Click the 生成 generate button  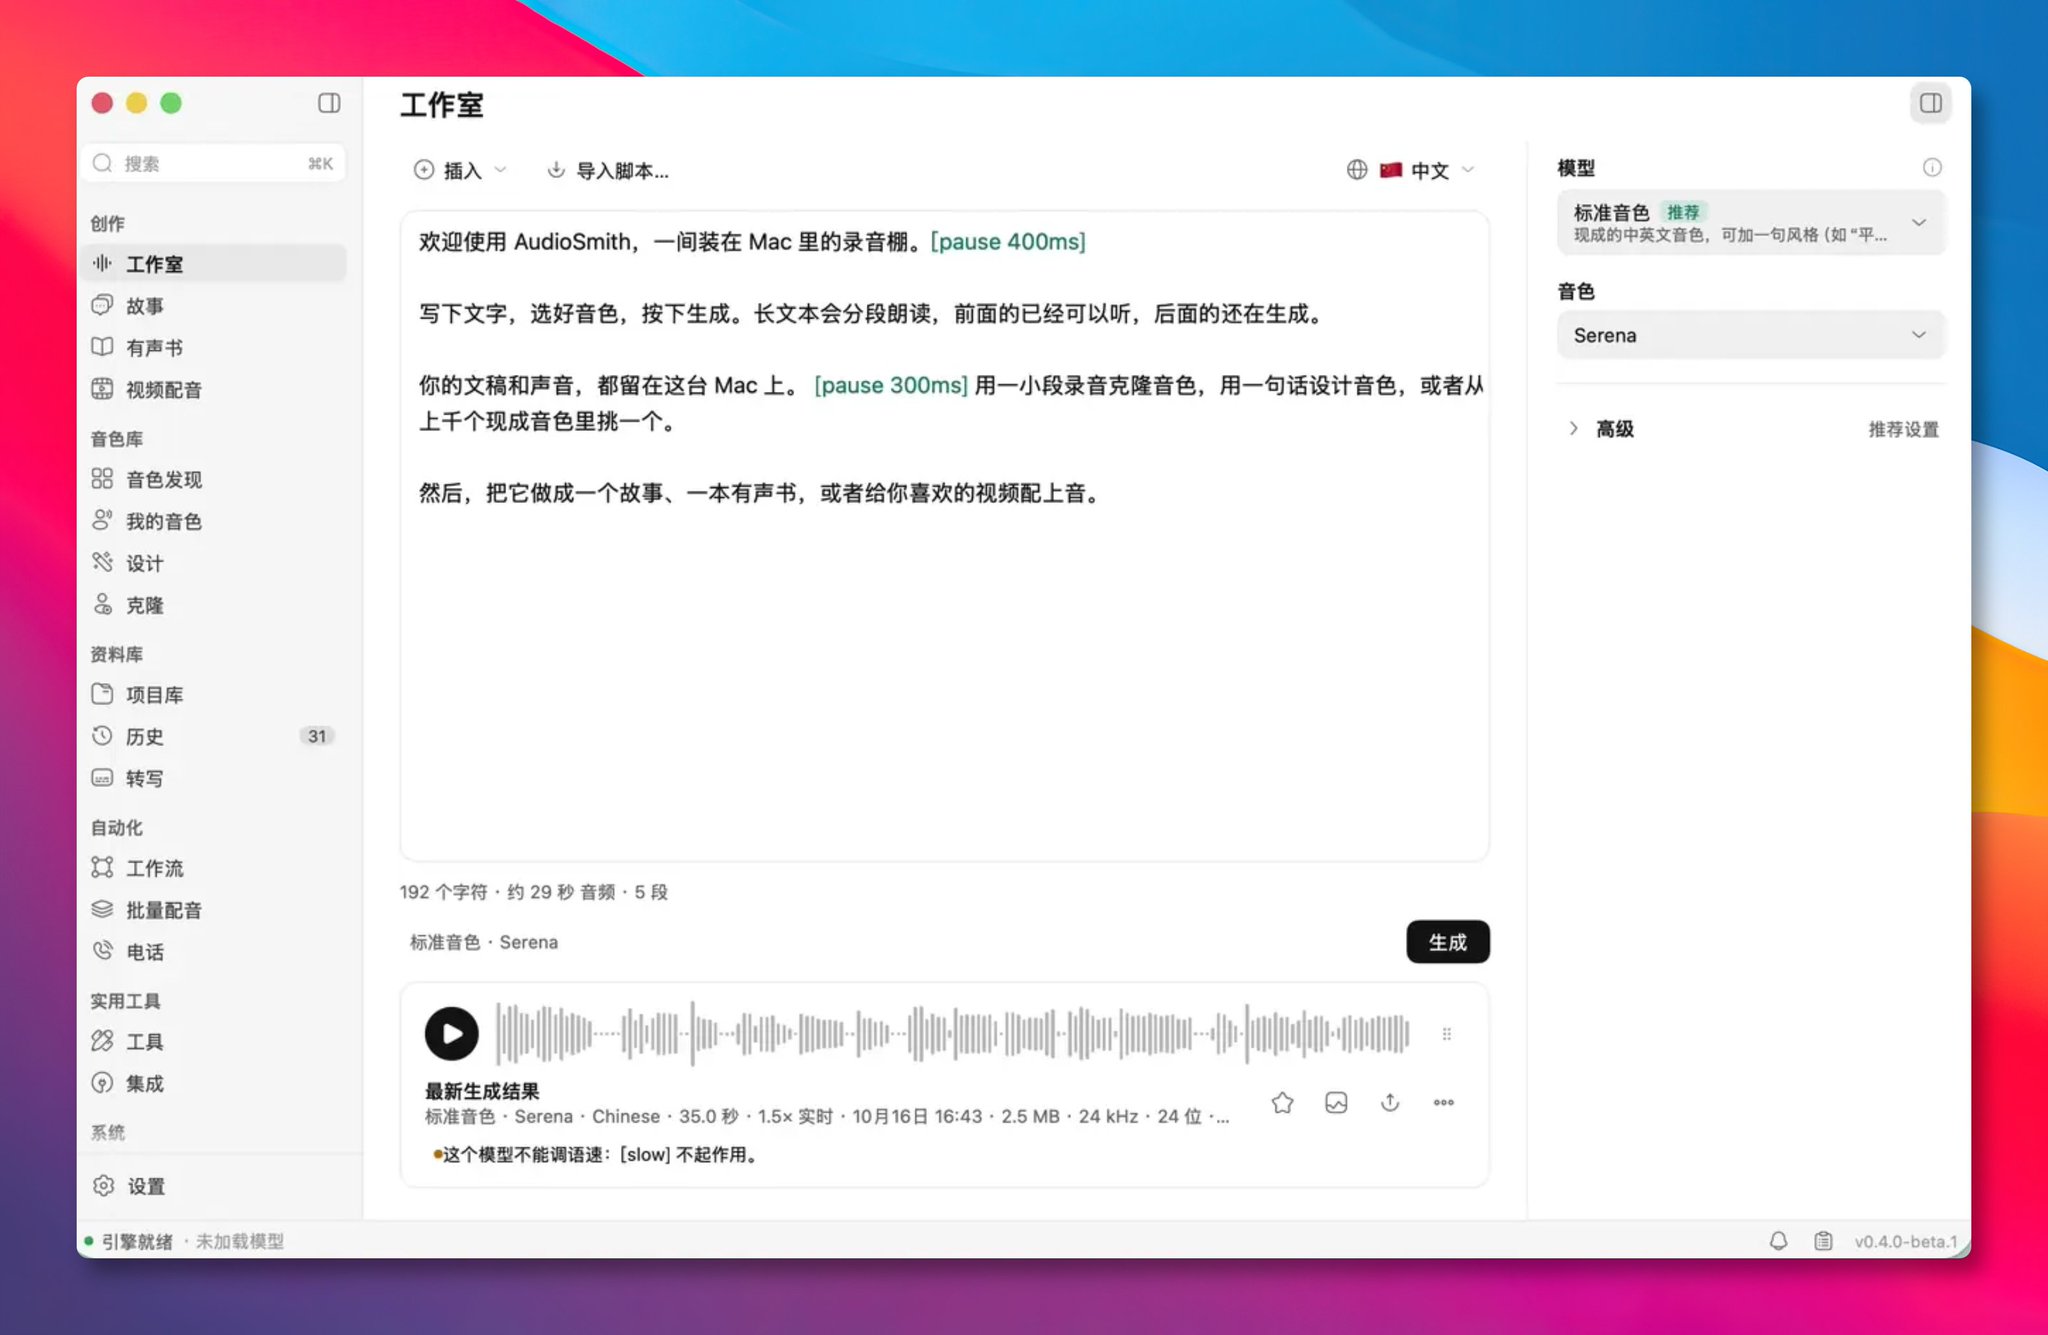[1447, 942]
